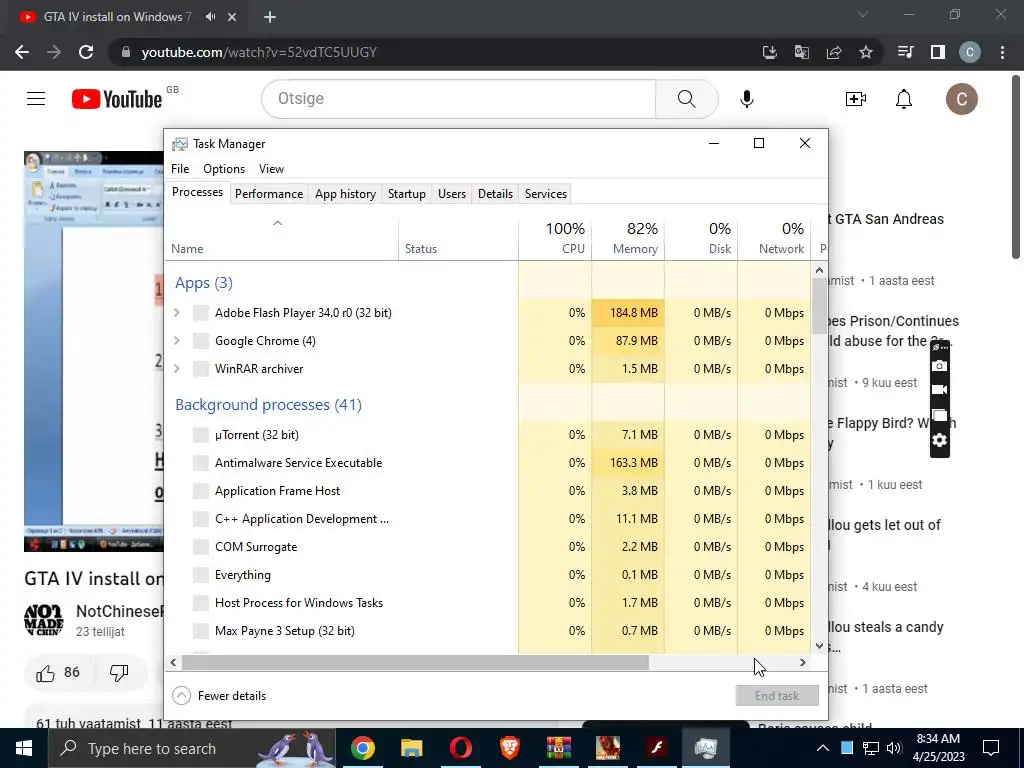This screenshot has height=768, width=1024.
Task: Click the YouTube search input field
Action: pos(458,99)
